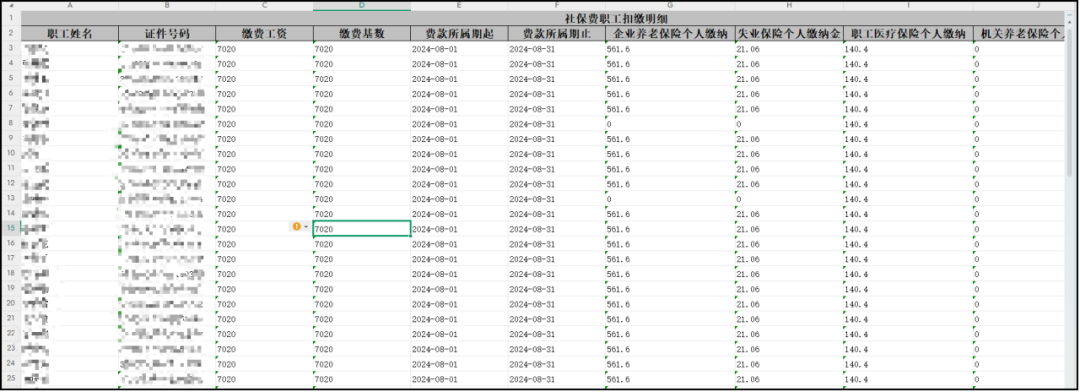Click the select-all corner triangle of the sheet

[x=10, y=6]
